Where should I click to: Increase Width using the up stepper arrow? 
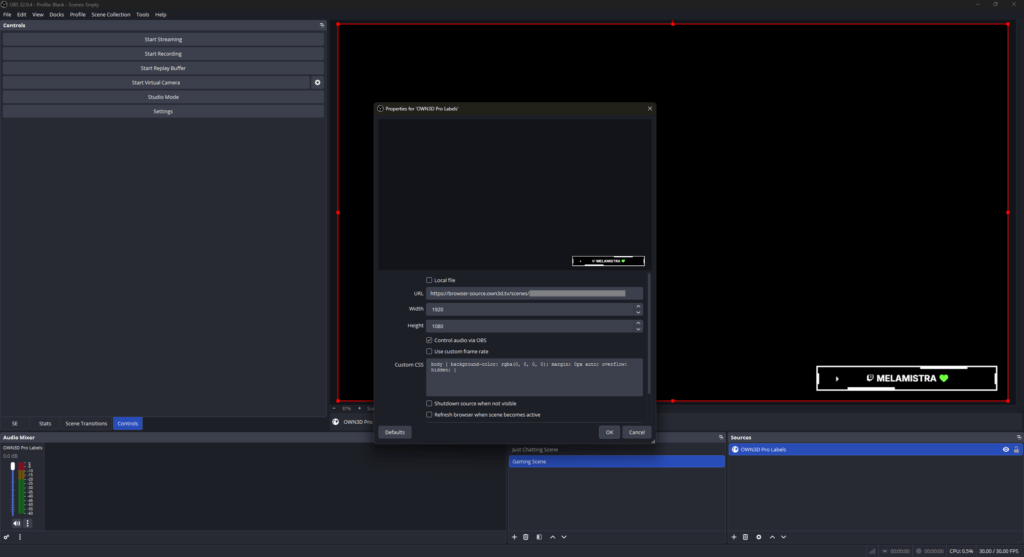click(638, 307)
